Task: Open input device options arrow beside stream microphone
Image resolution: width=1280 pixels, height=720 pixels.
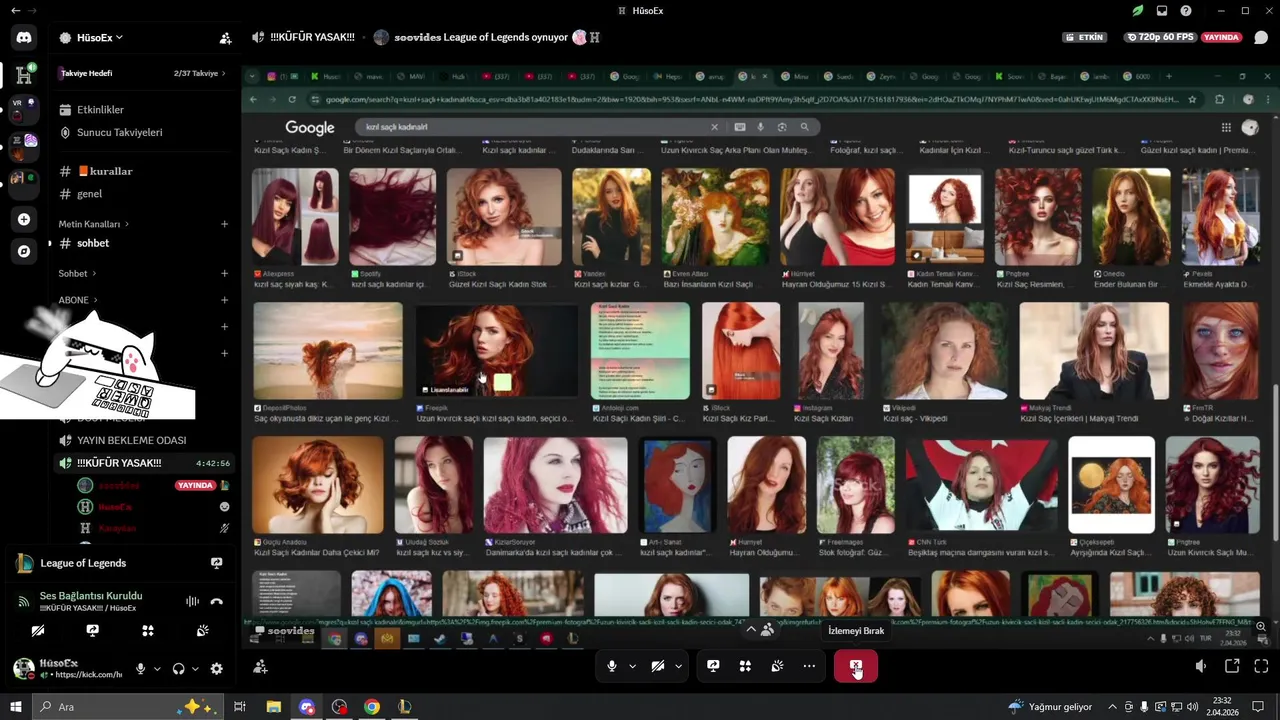Action: point(632,666)
